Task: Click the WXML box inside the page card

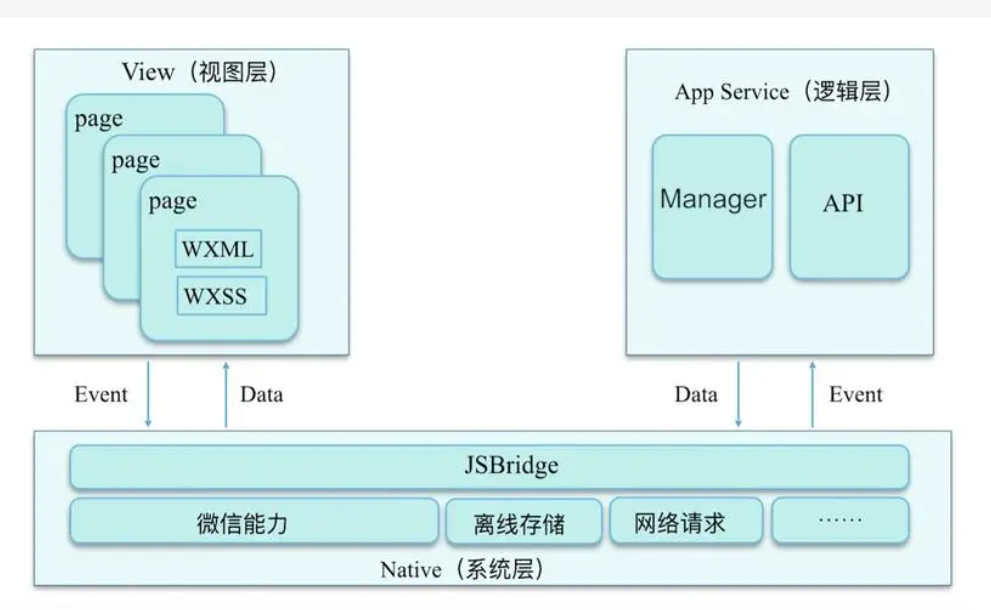Action: [x=218, y=248]
